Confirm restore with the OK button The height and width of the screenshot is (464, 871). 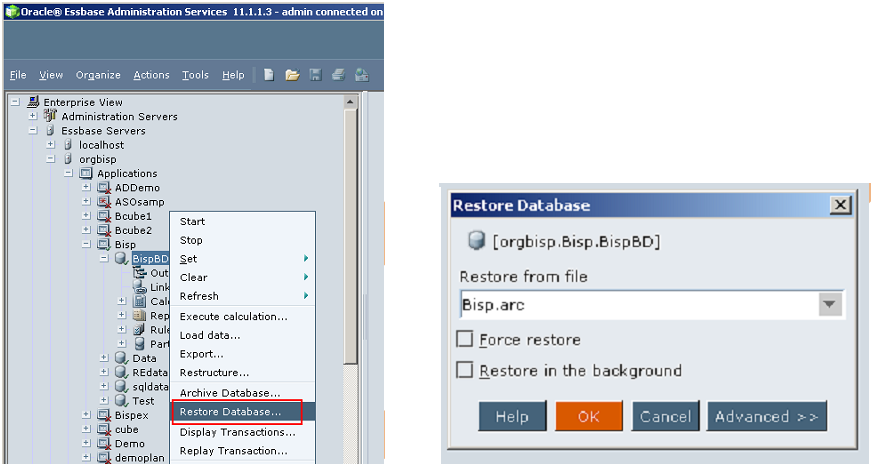589,416
